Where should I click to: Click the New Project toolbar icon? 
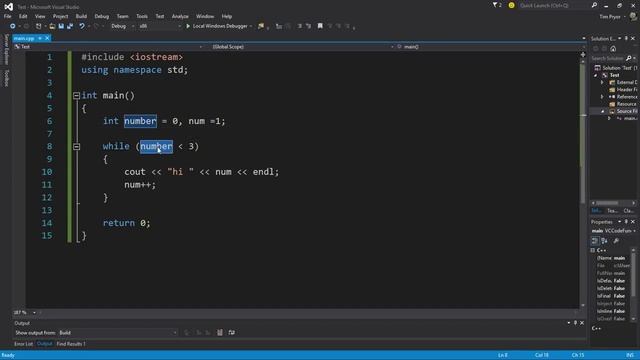[x=39, y=26]
